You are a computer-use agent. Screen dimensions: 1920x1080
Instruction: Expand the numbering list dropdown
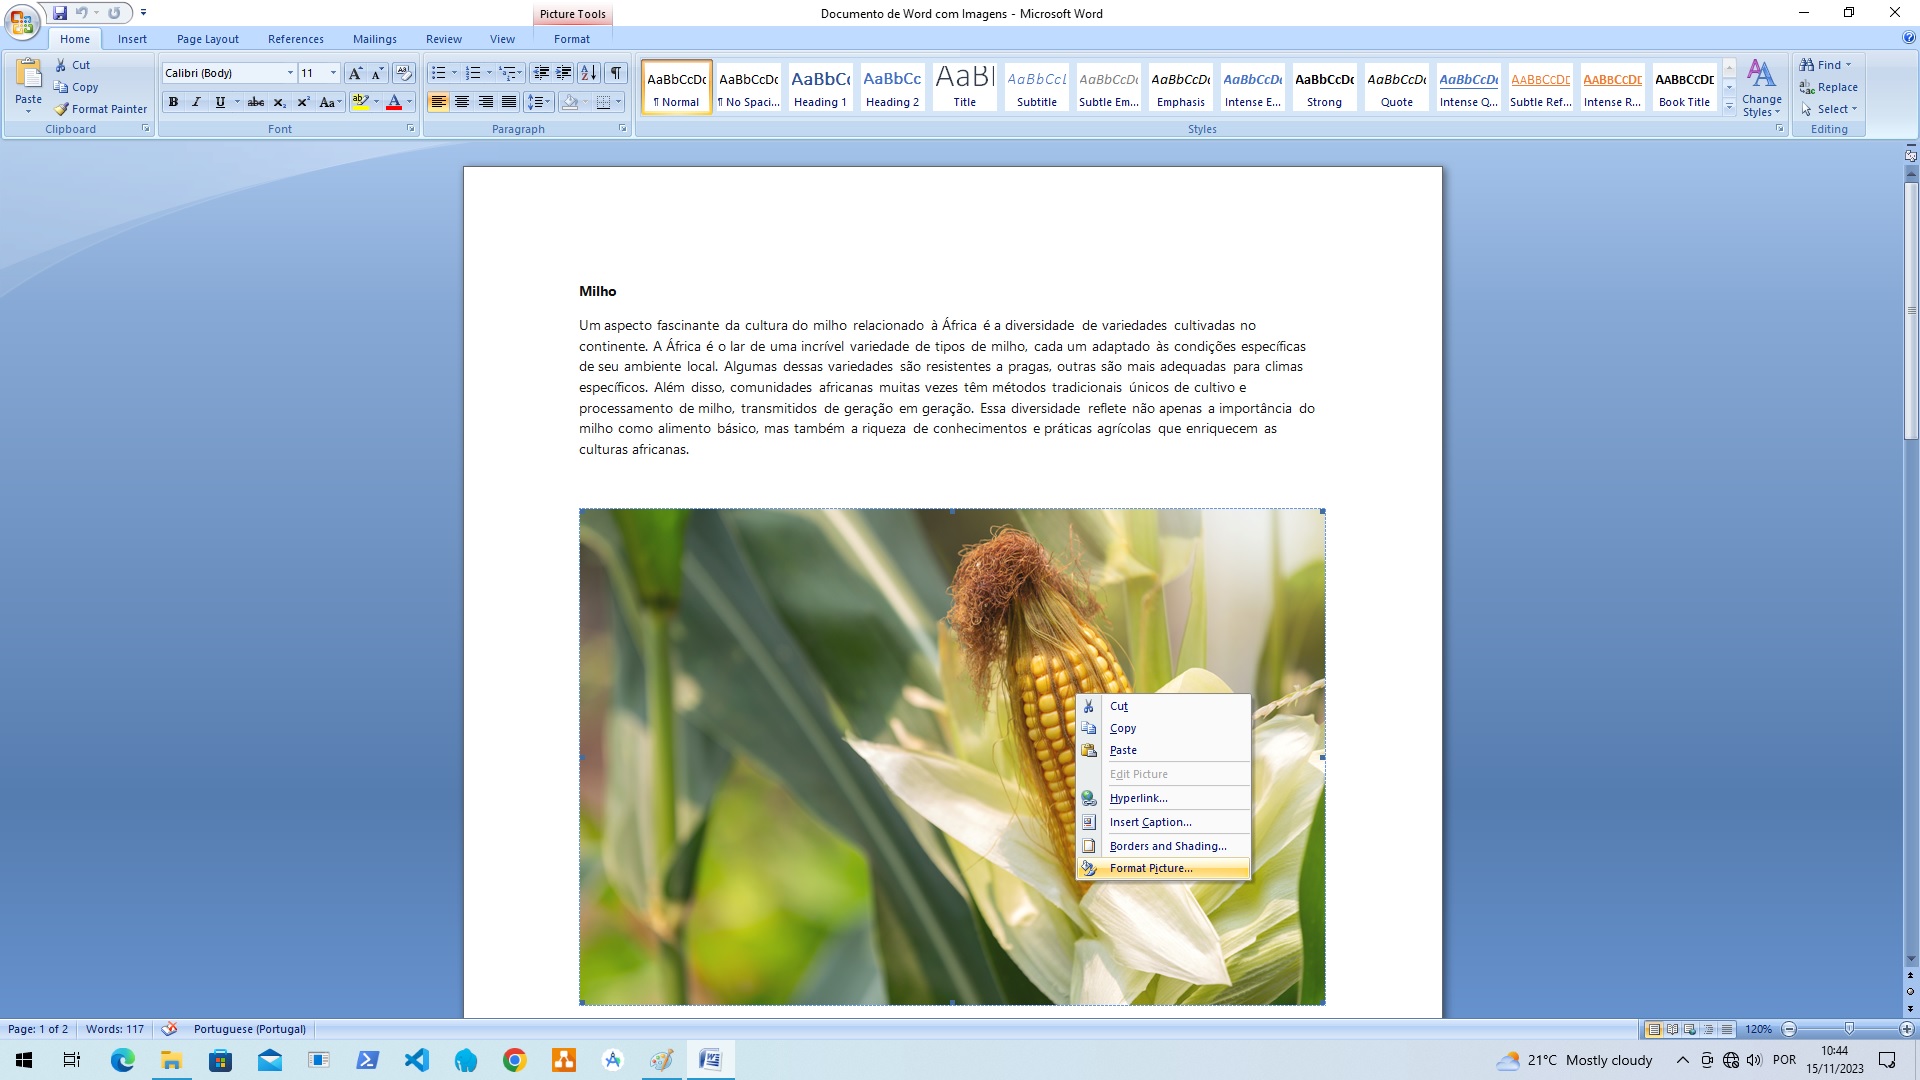pyautogui.click(x=489, y=73)
